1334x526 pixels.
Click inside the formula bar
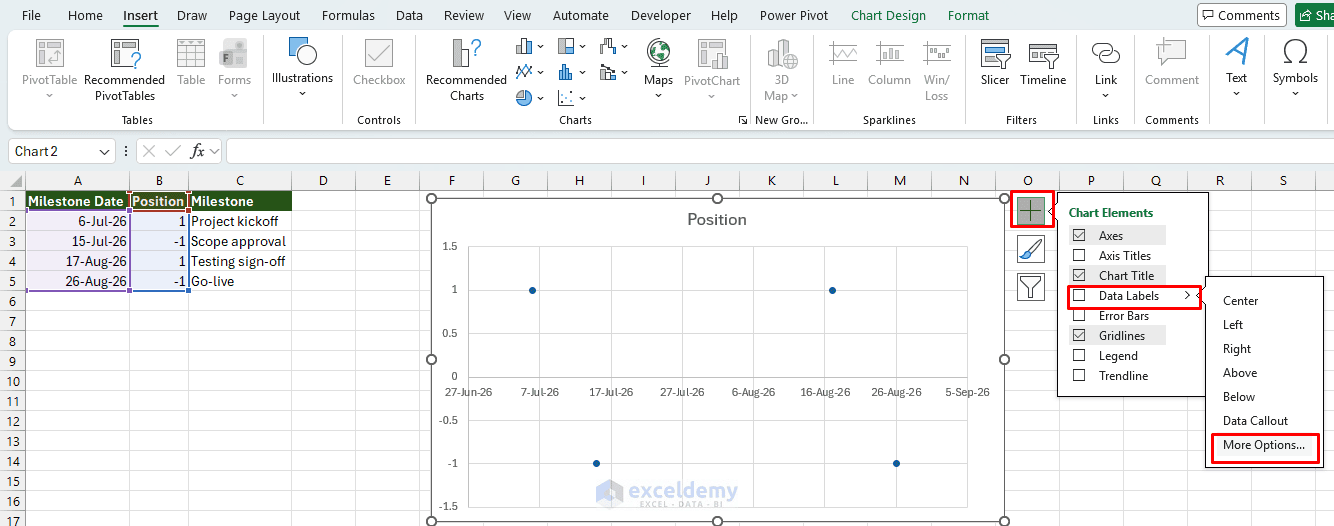[780, 152]
